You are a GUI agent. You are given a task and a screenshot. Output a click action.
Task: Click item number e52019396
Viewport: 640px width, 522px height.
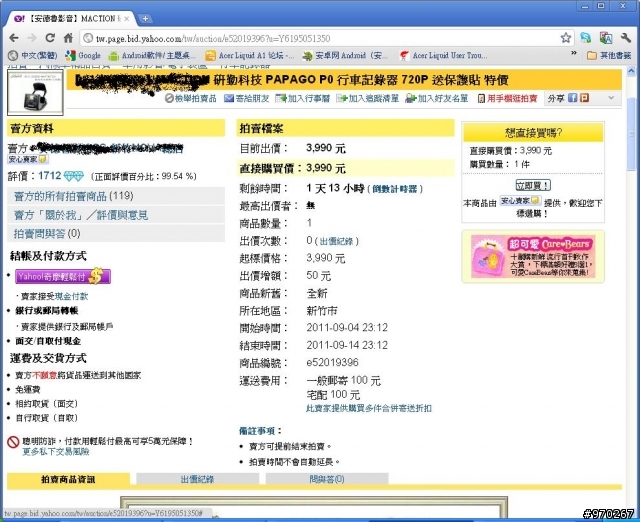click(332, 362)
